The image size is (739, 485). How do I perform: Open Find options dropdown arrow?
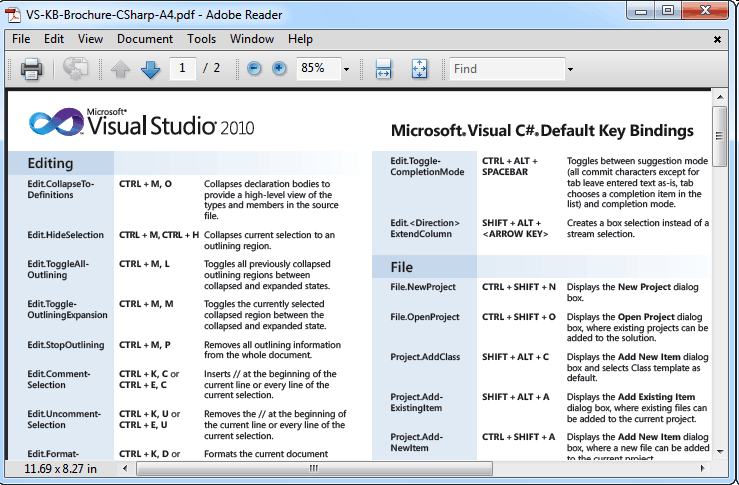coord(570,69)
